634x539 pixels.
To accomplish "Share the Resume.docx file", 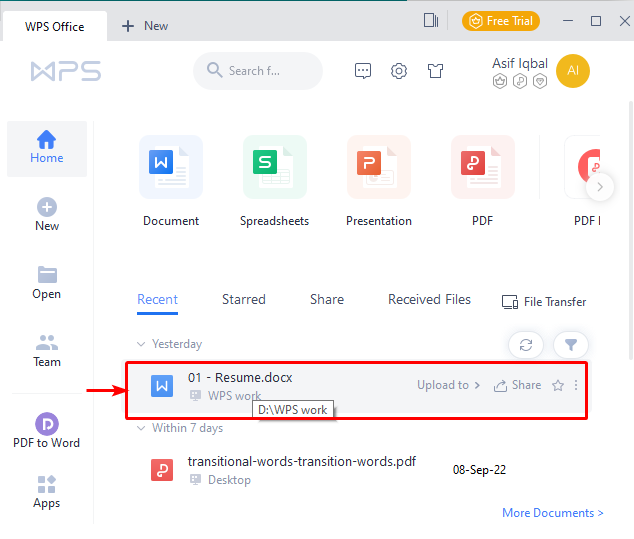I will (517, 385).
